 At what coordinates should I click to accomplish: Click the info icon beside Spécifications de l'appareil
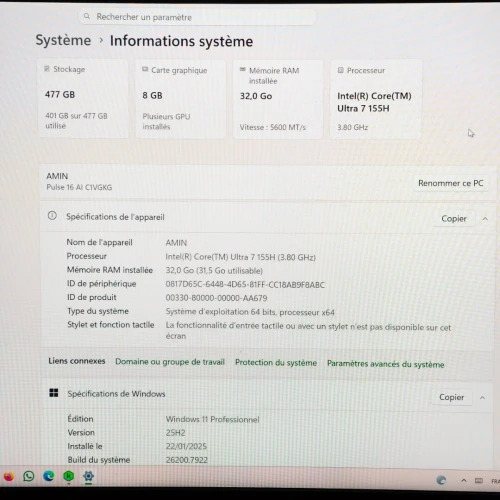click(52, 216)
